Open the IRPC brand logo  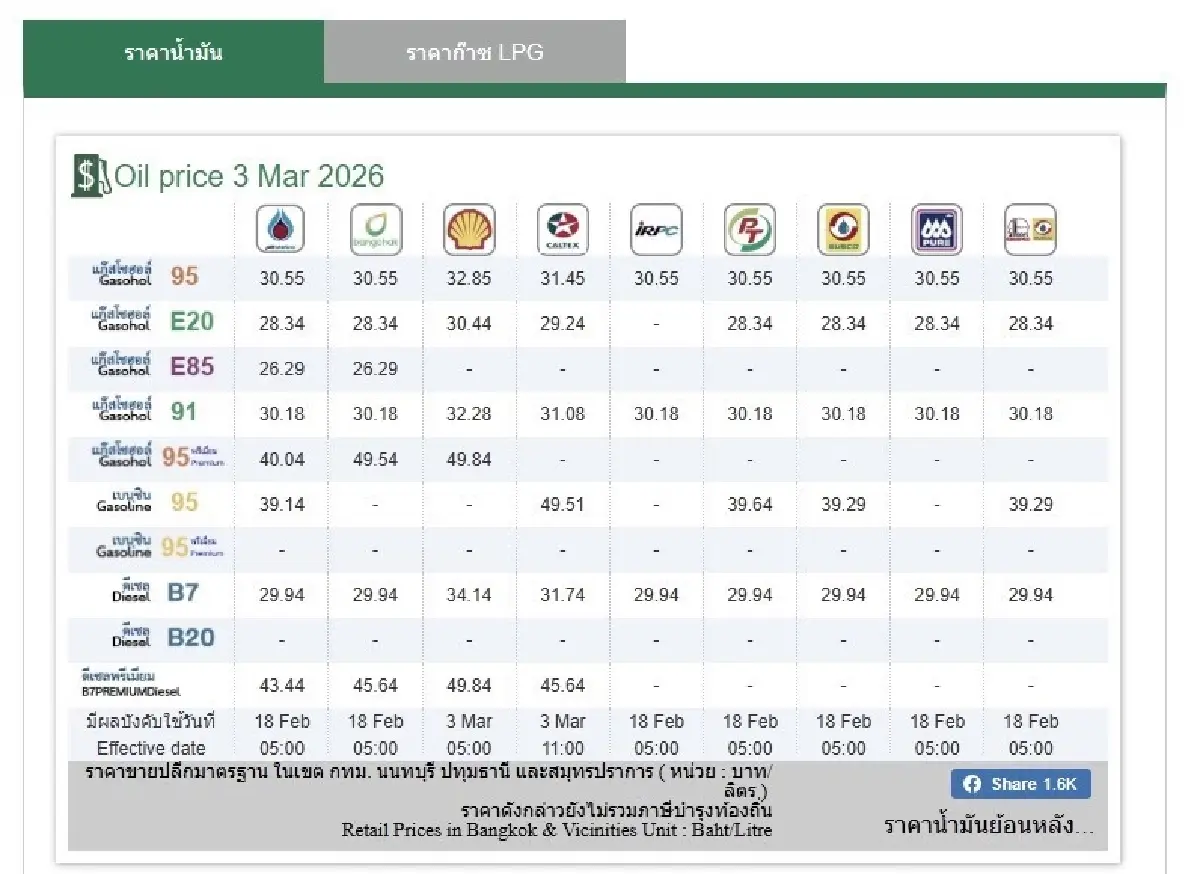click(x=656, y=230)
